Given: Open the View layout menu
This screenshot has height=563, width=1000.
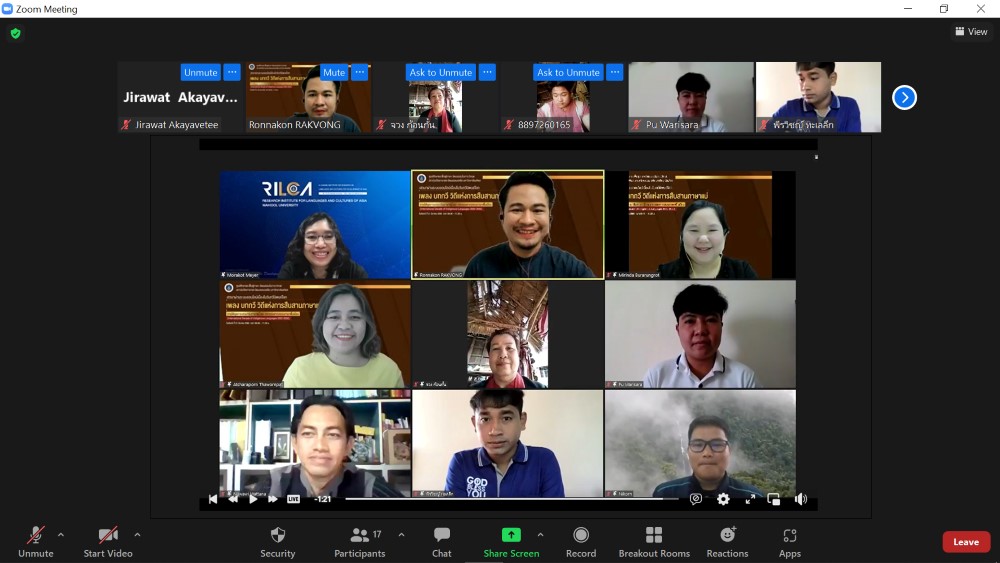Looking at the screenshot, I should coord(971,32).
